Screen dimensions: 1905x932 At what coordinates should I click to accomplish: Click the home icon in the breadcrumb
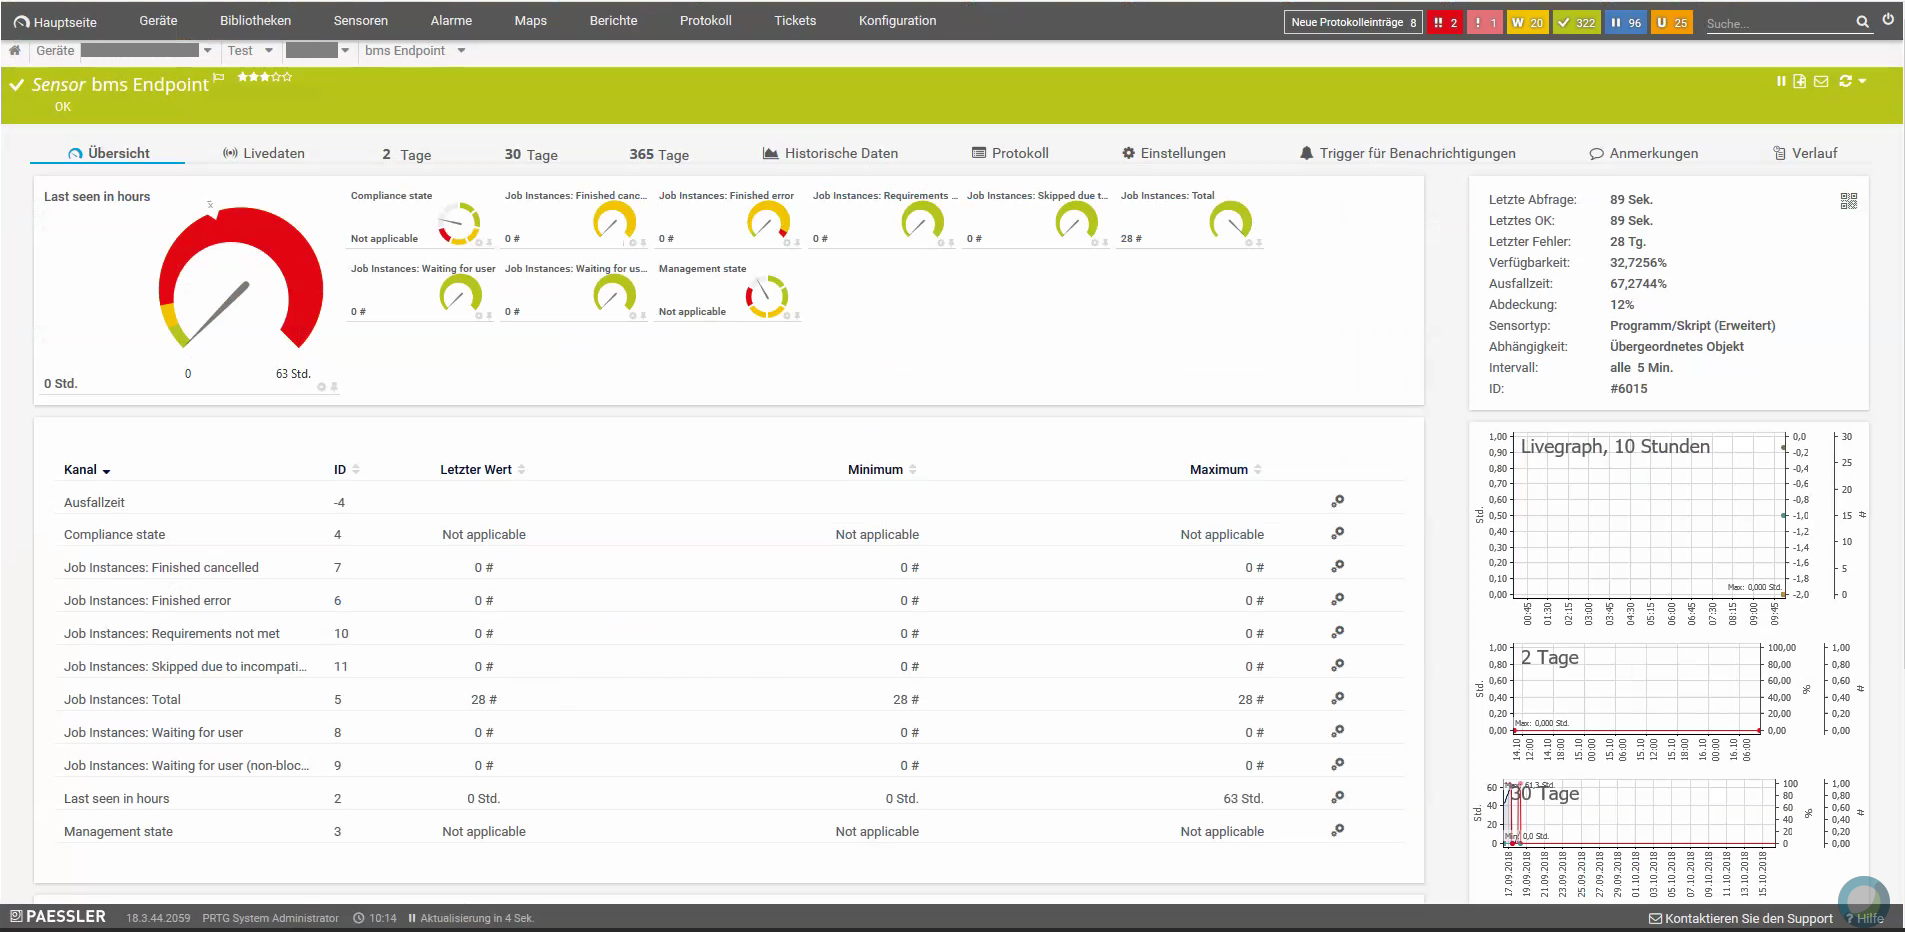15,51
